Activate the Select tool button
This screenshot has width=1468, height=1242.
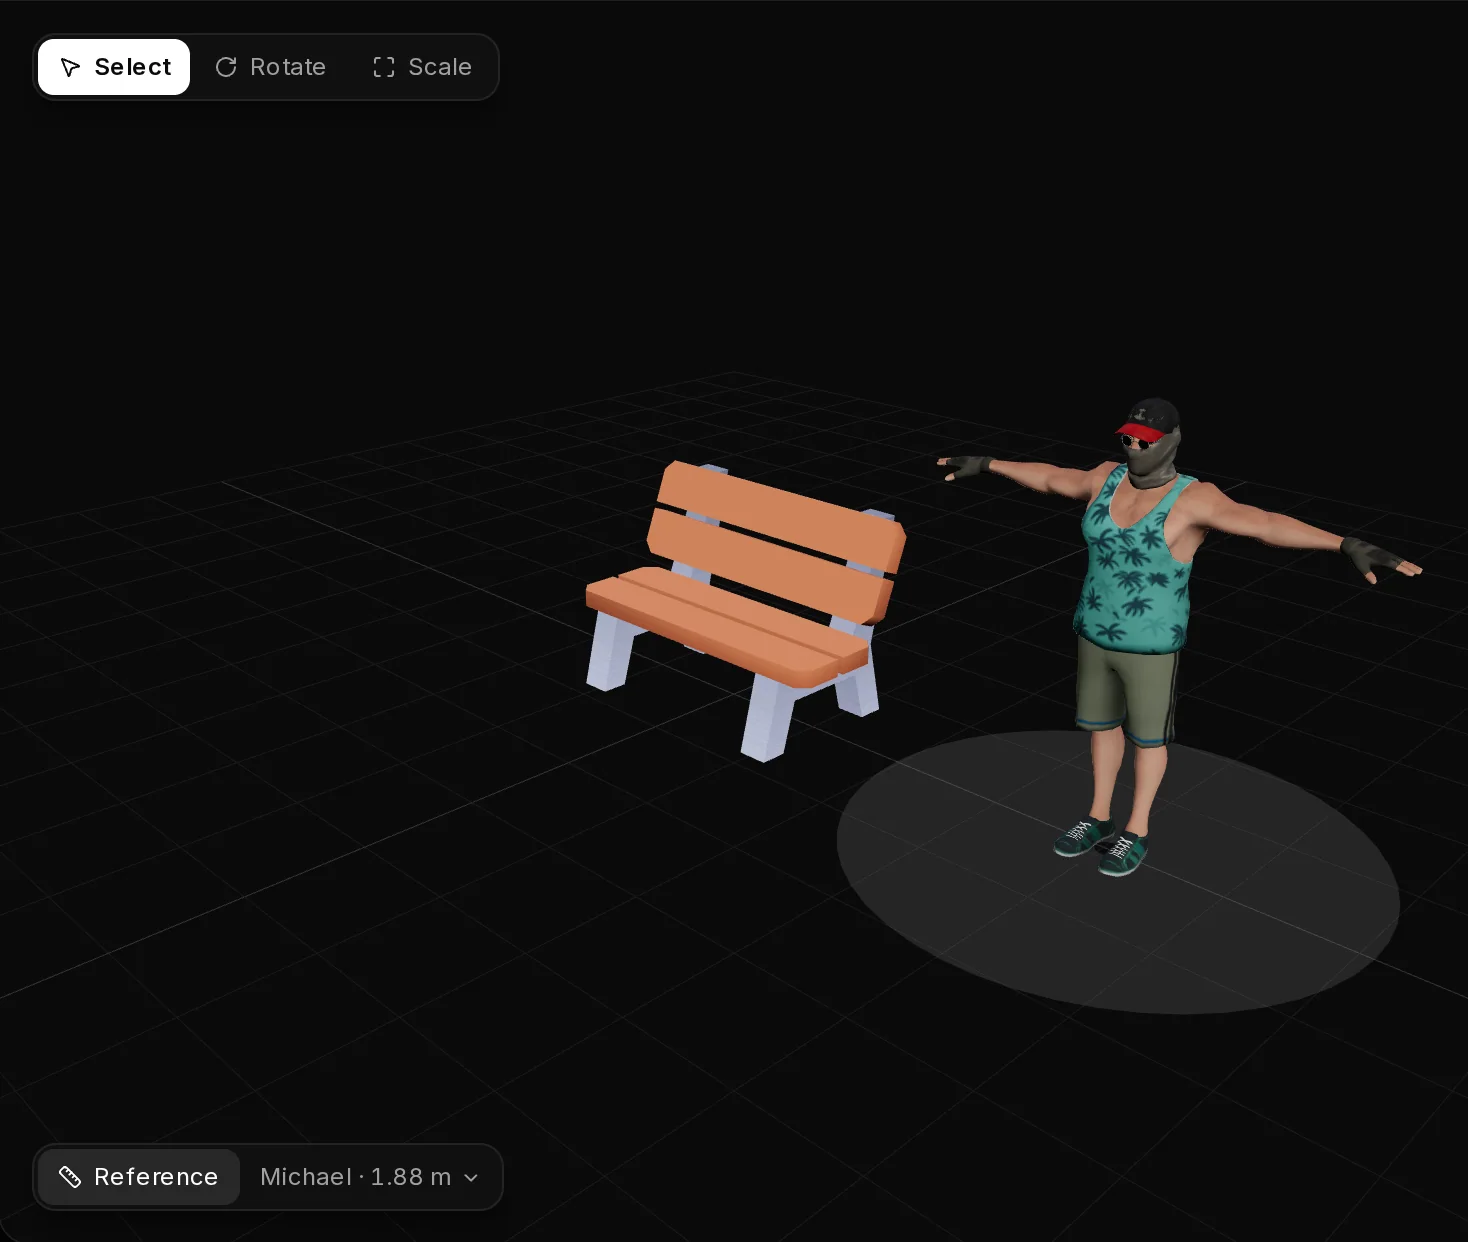(114, 67)
